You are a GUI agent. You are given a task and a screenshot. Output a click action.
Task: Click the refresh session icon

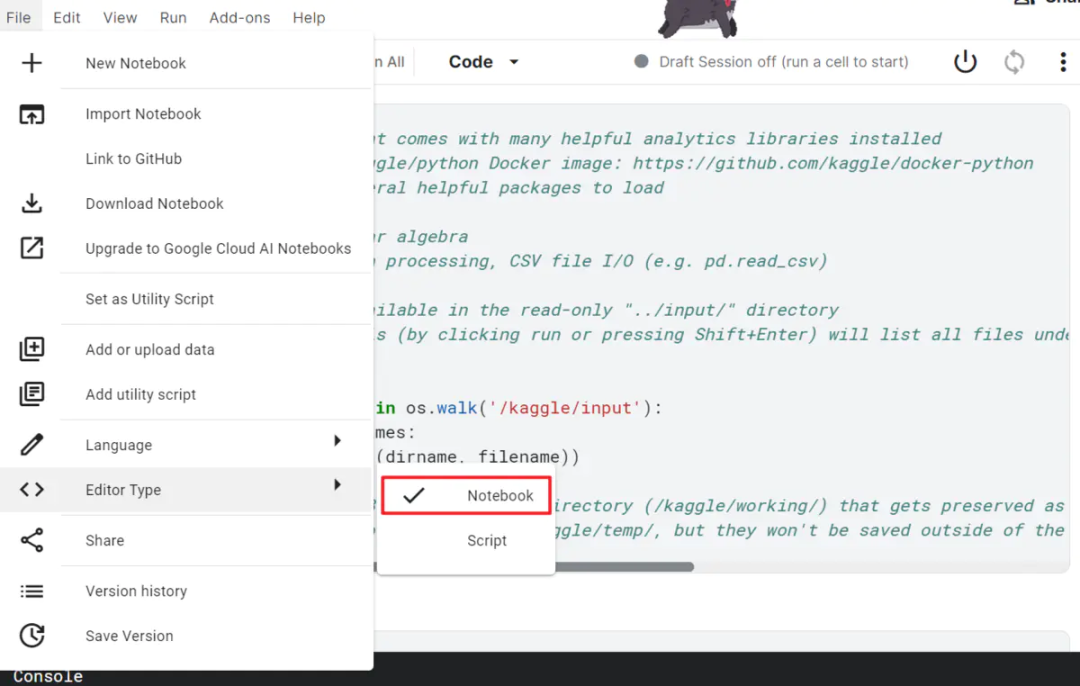pos(1014,62)
